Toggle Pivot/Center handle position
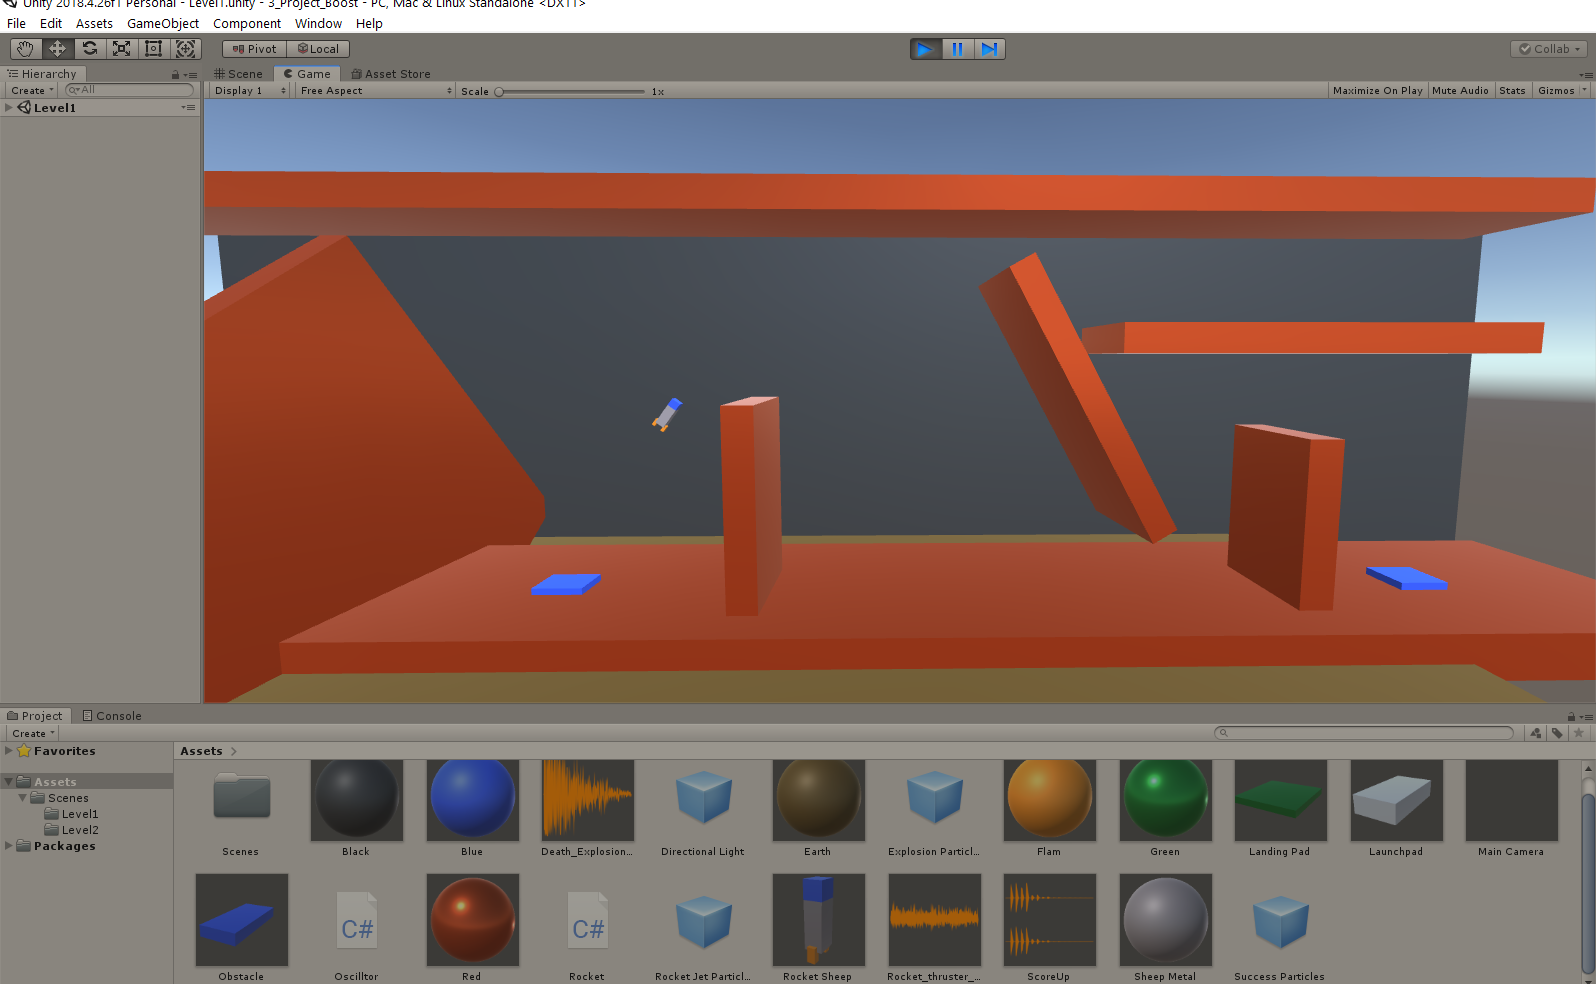 click(x=254, y=48)
